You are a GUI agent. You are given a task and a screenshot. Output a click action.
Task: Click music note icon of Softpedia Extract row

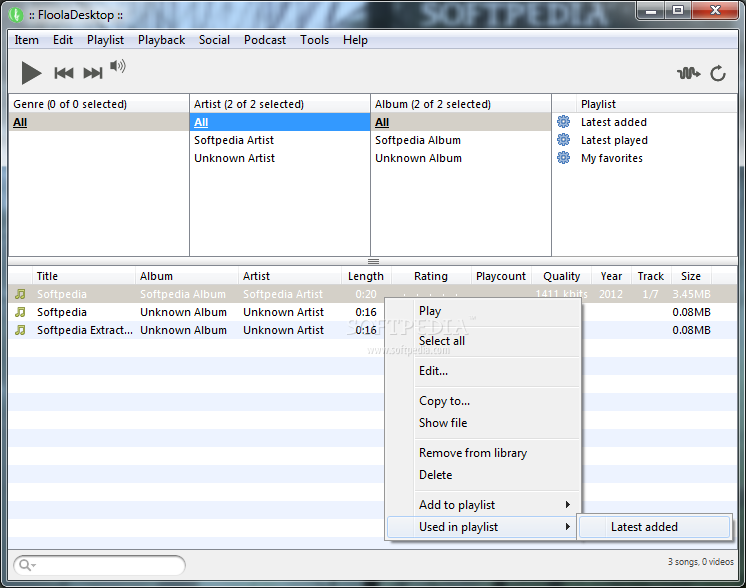click(20, 330)
